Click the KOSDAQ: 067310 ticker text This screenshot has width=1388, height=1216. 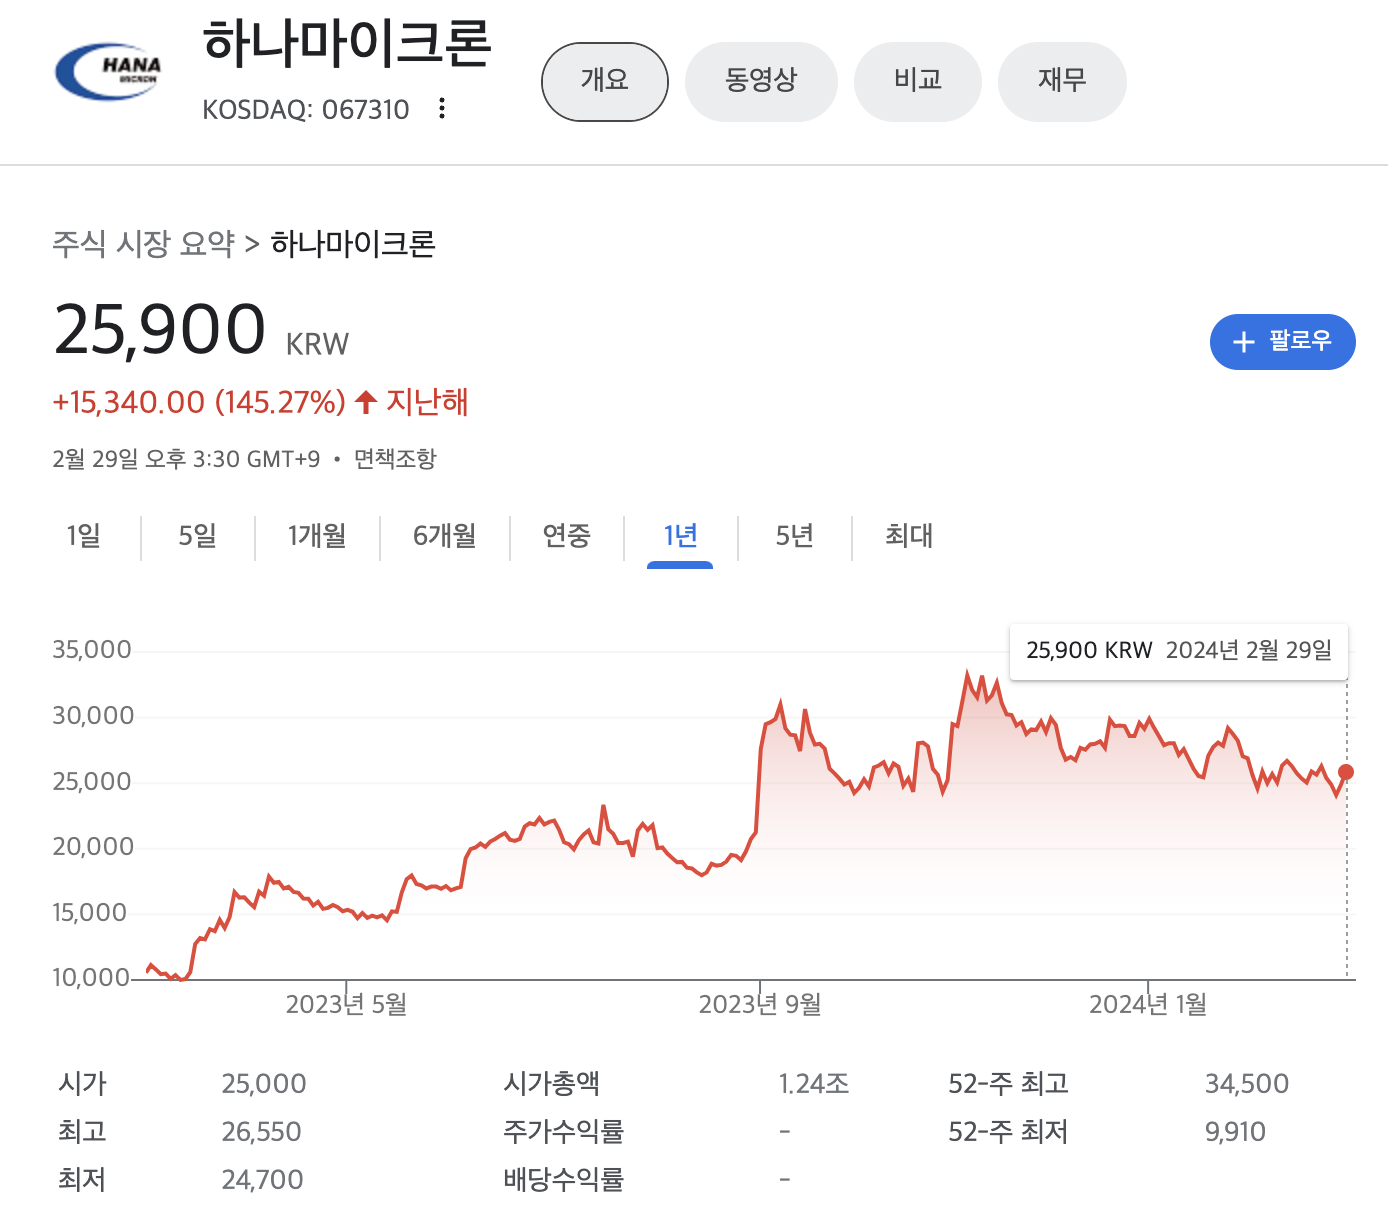[x=306, y=109]
